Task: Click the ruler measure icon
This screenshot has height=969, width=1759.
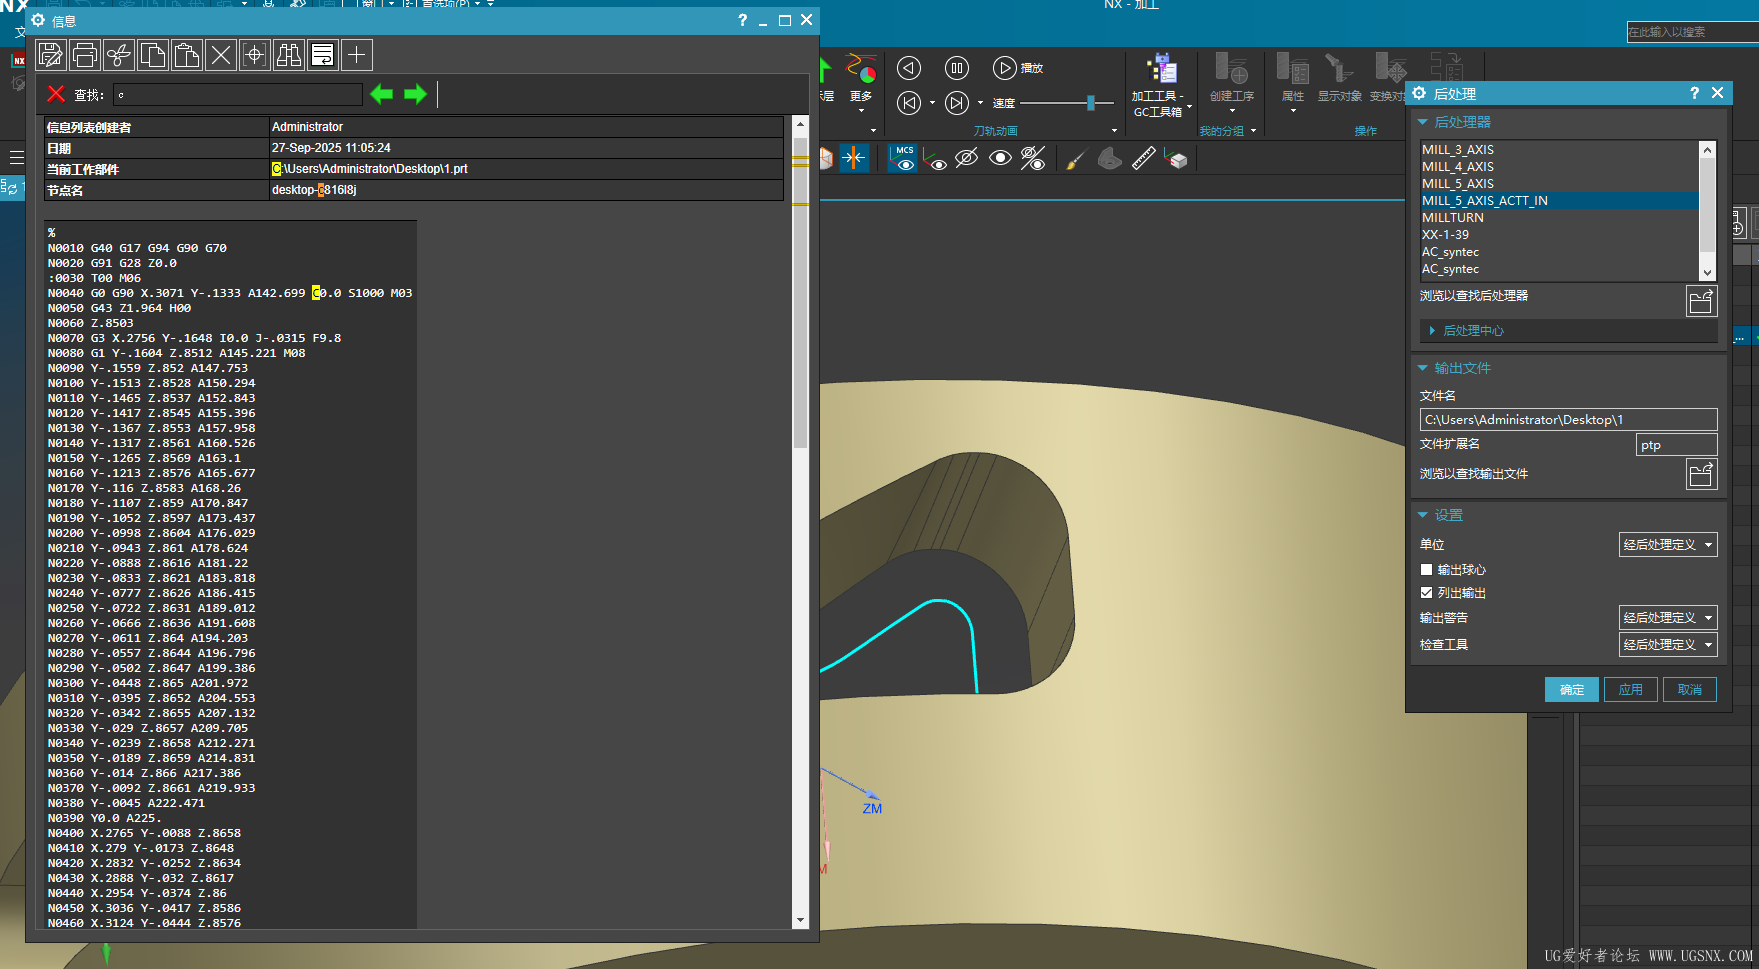Action: (1143, 158)
